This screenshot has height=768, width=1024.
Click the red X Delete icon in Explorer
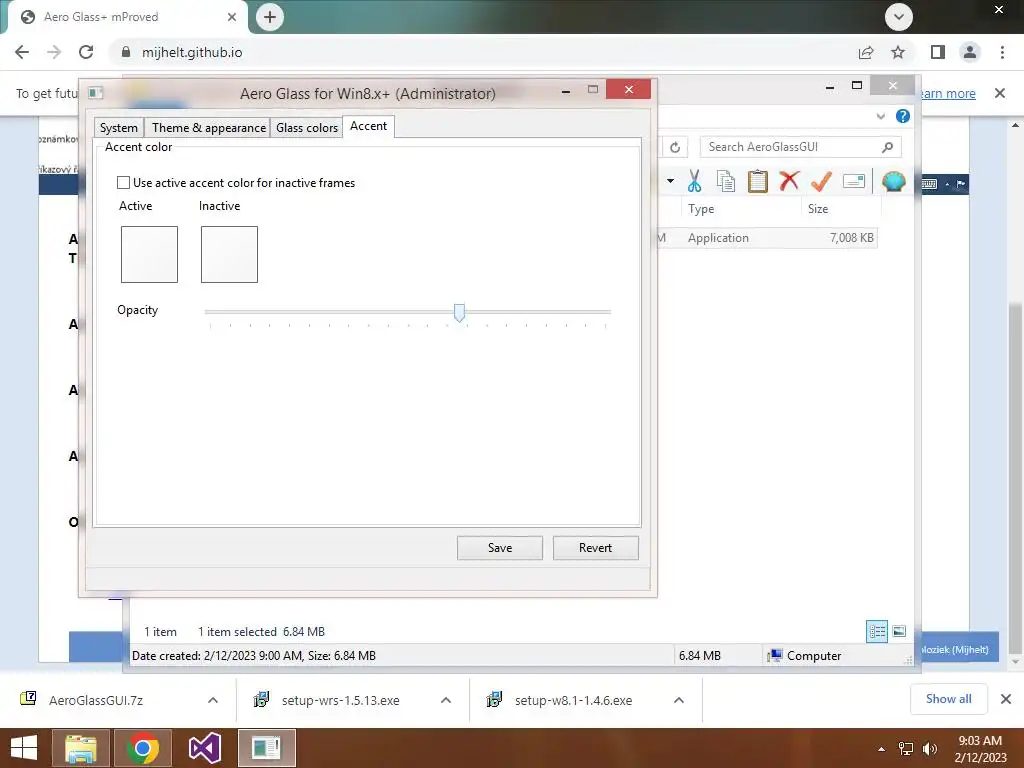(x=790, y=180)
